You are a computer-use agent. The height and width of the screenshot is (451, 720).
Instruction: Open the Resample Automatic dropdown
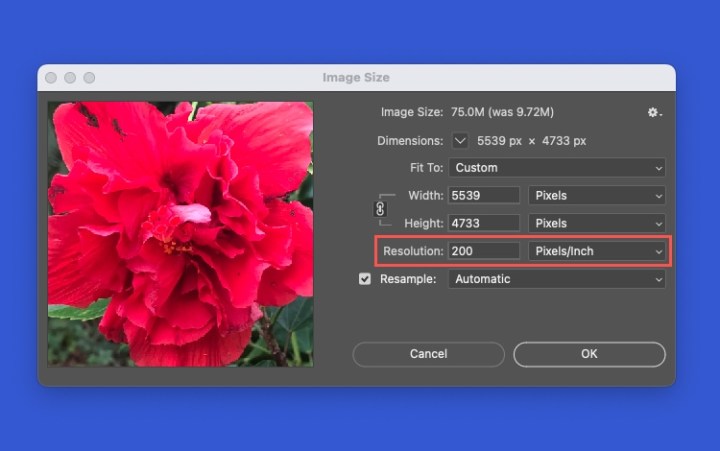click(x=557, y=279)
